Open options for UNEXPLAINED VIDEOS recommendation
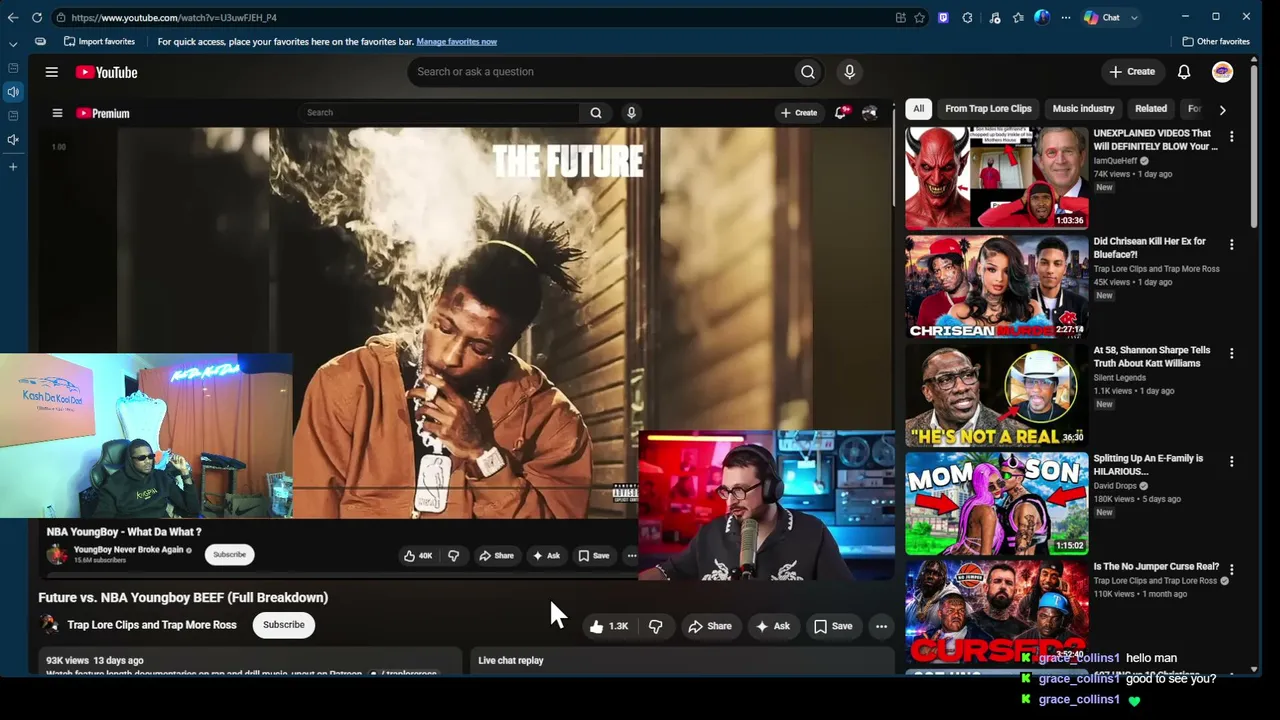Image resolution: width=1280 pixels, height=720 pixels. click(x=1231, y=136)
